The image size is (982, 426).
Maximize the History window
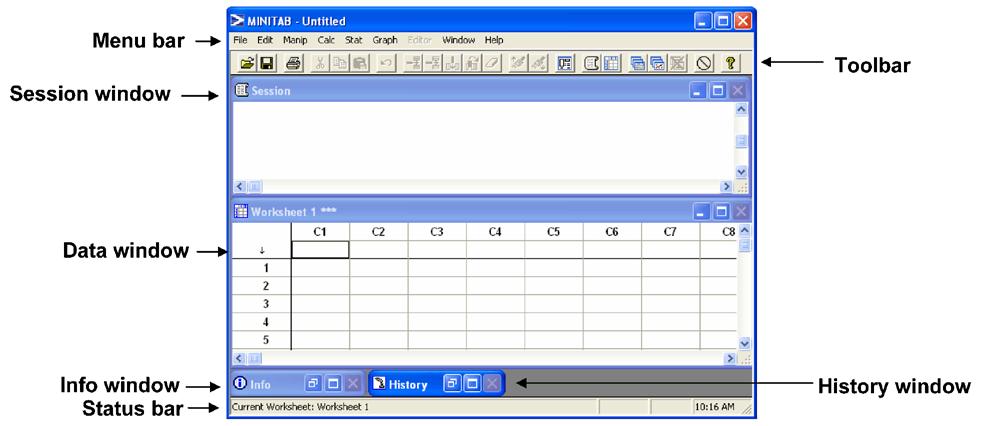[472, 383]
